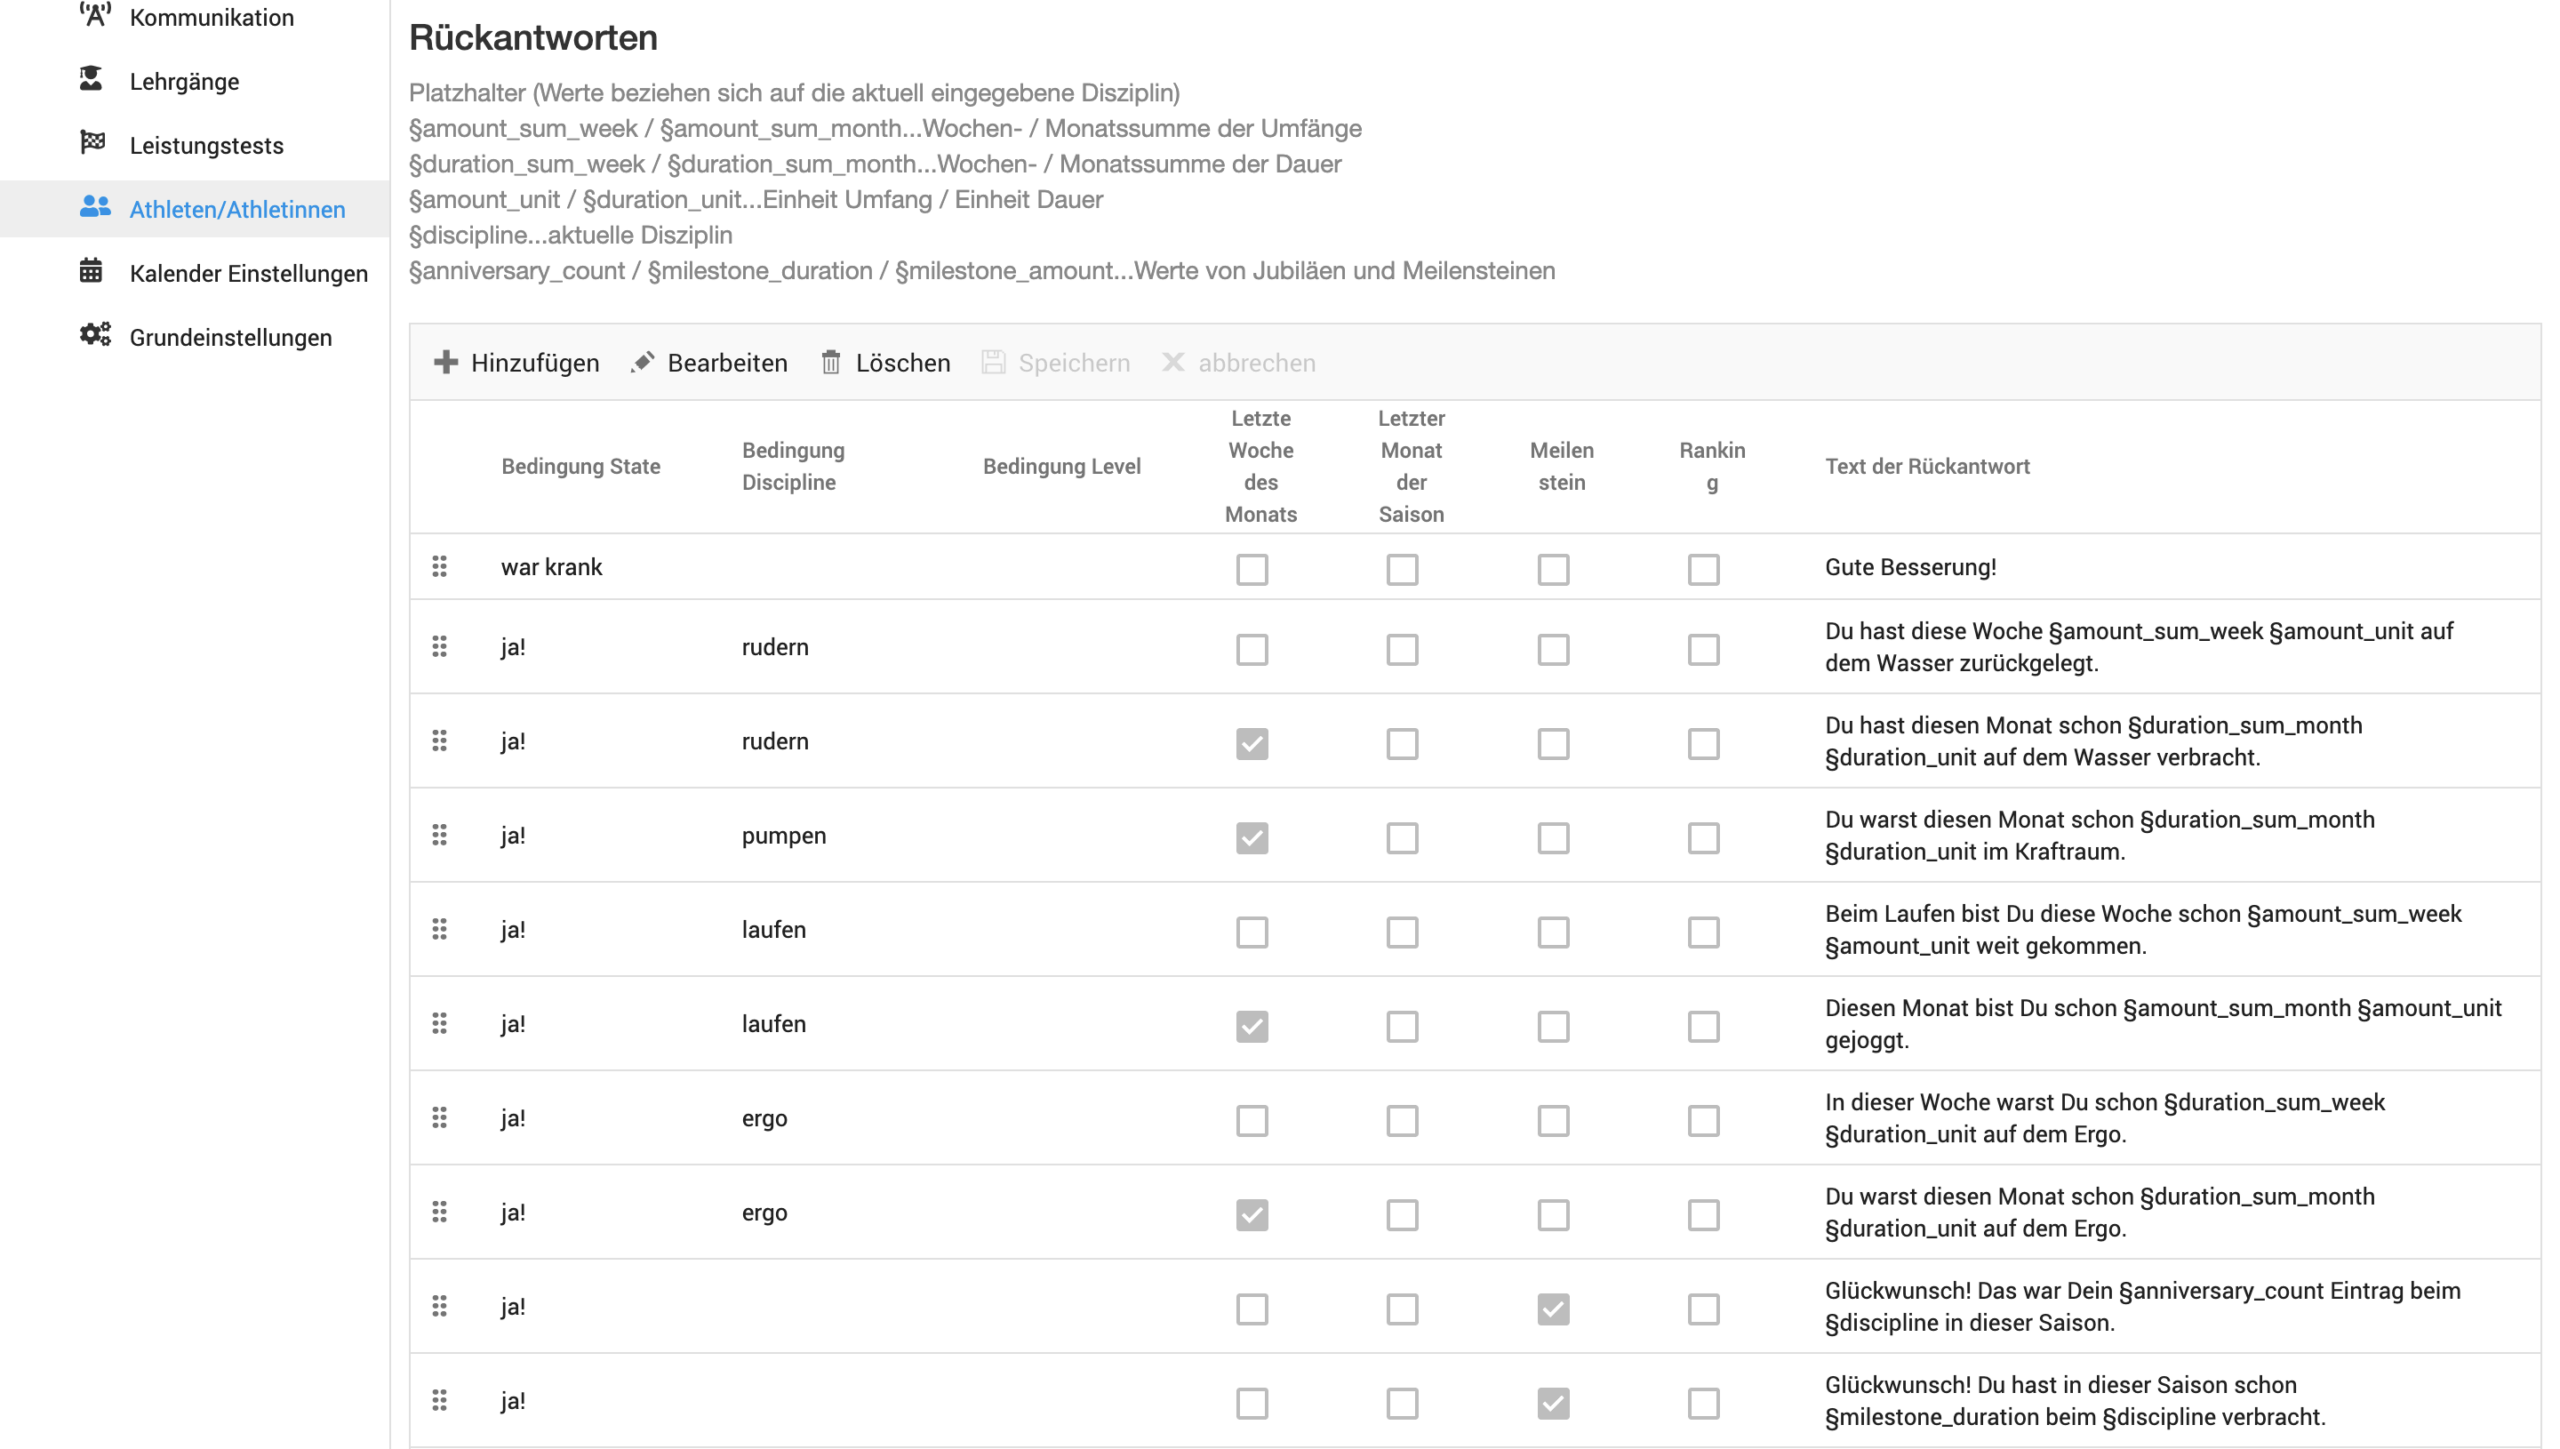2560x1449 pixels.
Task: Toggle Ranking checkbox in 'war krank' row
Action: [1703, 569]
